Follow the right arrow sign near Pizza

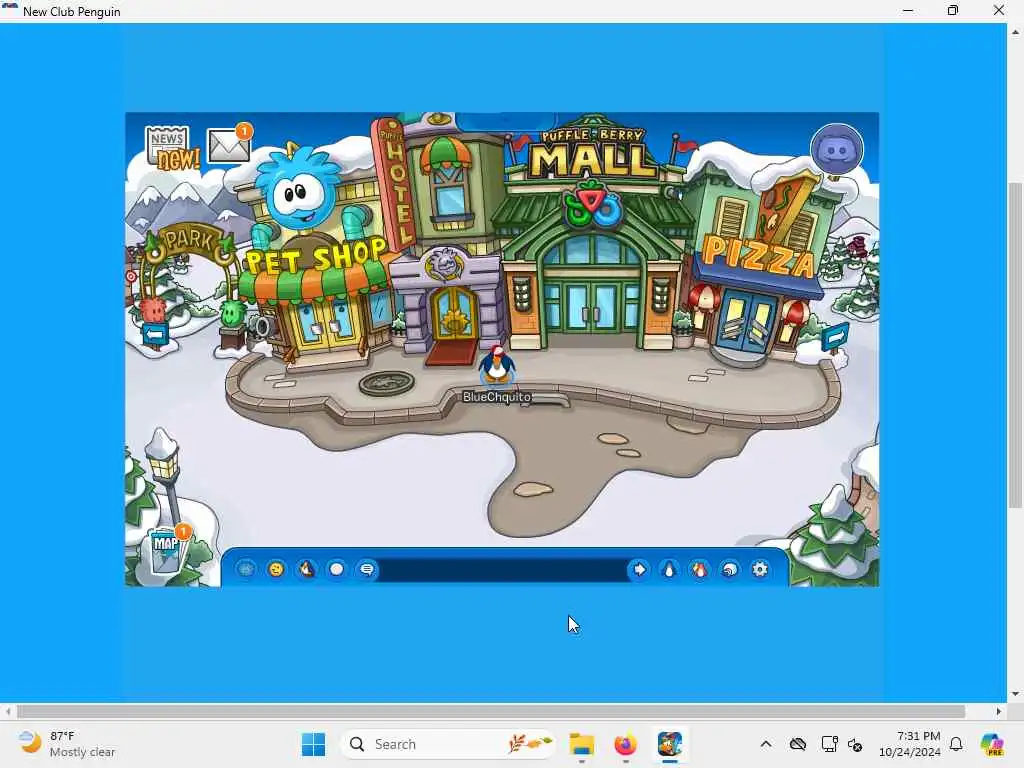[835, 337]
